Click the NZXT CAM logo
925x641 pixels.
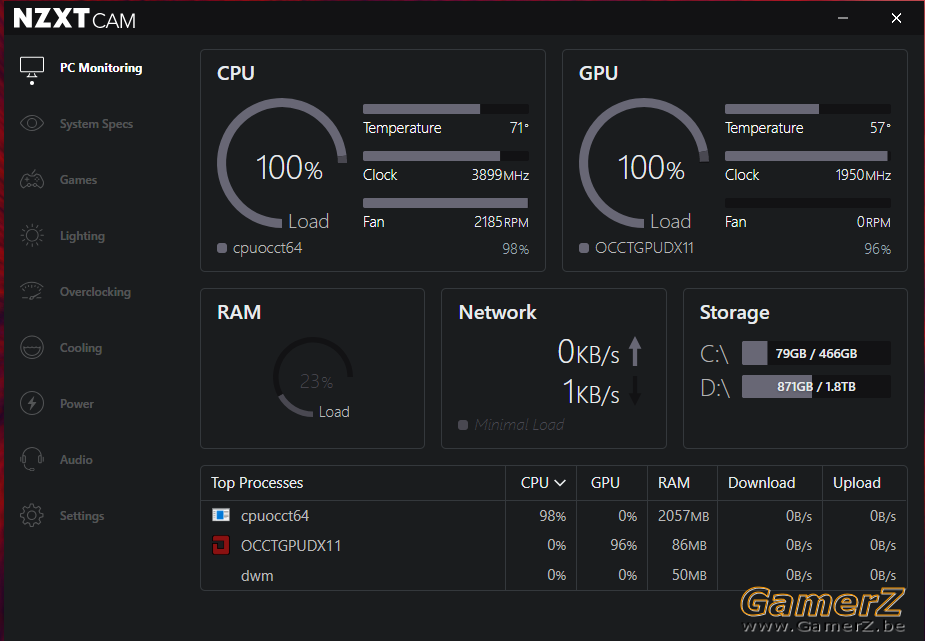[x=74, y=19]
